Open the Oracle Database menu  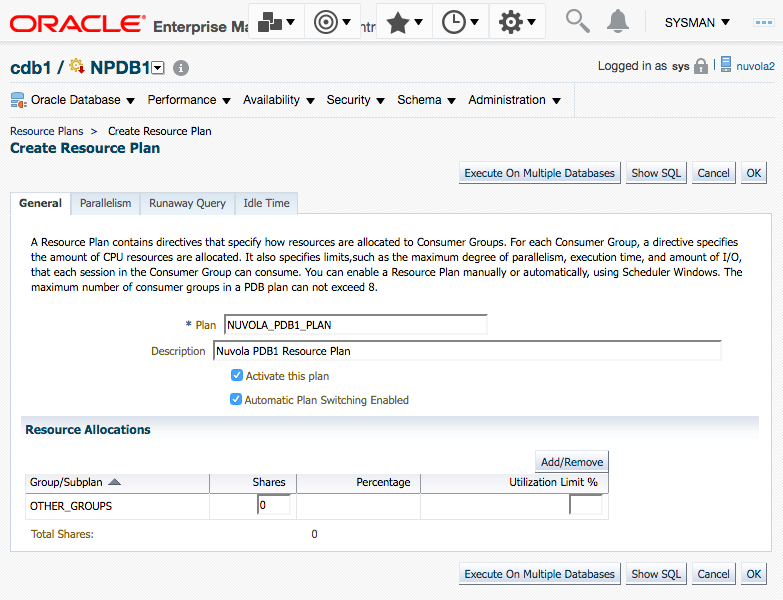[x=83, y=100]
